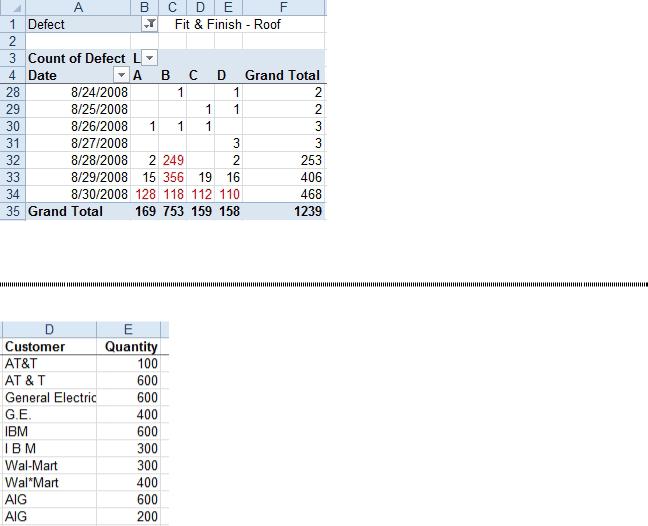Select column D header above Customer
This screenshot has width=648, height=526.
(x=49, y=330)
